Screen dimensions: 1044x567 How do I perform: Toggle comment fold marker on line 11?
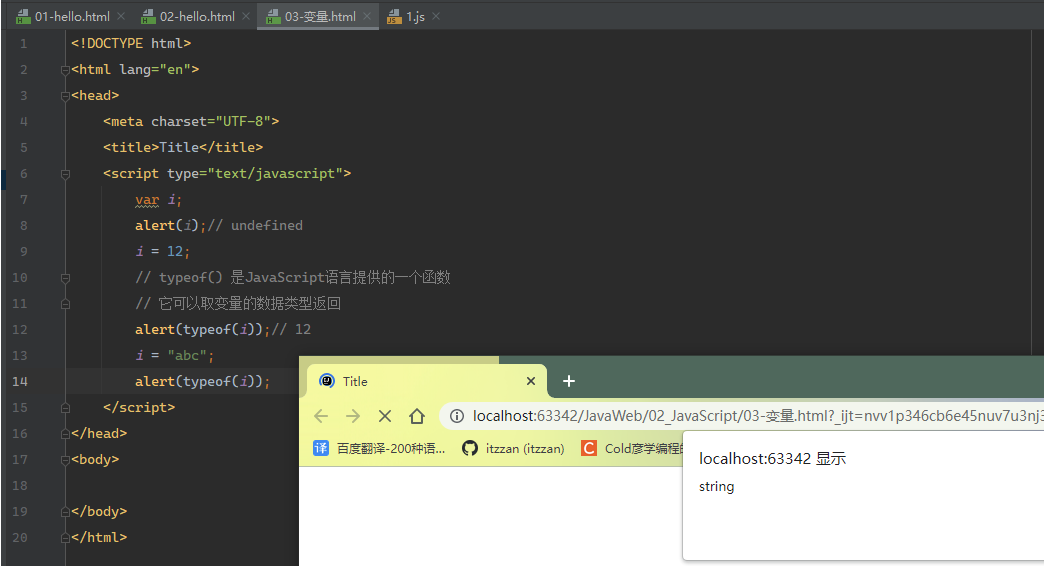65,303
